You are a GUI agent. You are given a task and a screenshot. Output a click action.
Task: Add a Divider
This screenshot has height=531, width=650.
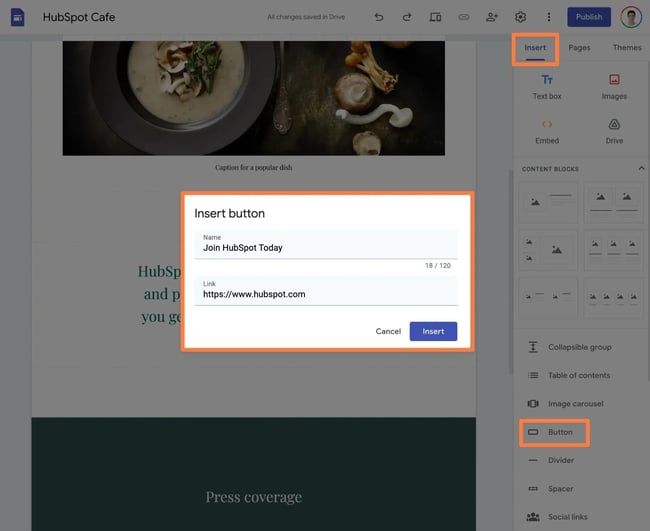pyautogui.click(x=551, y=460)
